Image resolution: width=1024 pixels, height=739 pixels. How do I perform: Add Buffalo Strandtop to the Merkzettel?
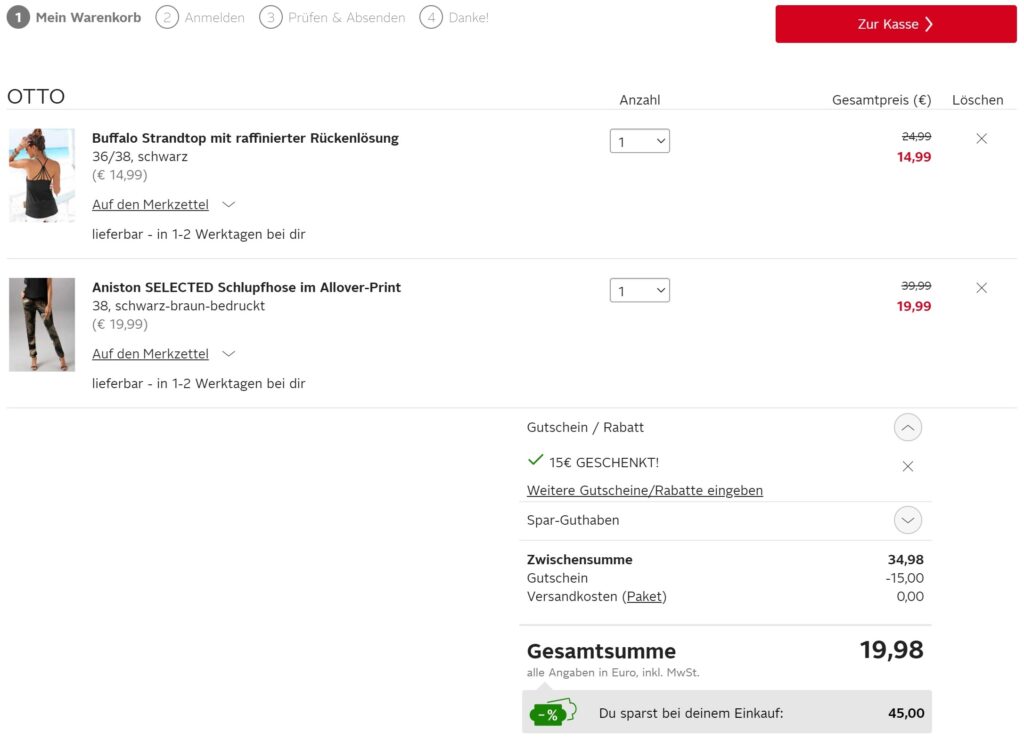[150, 204]
